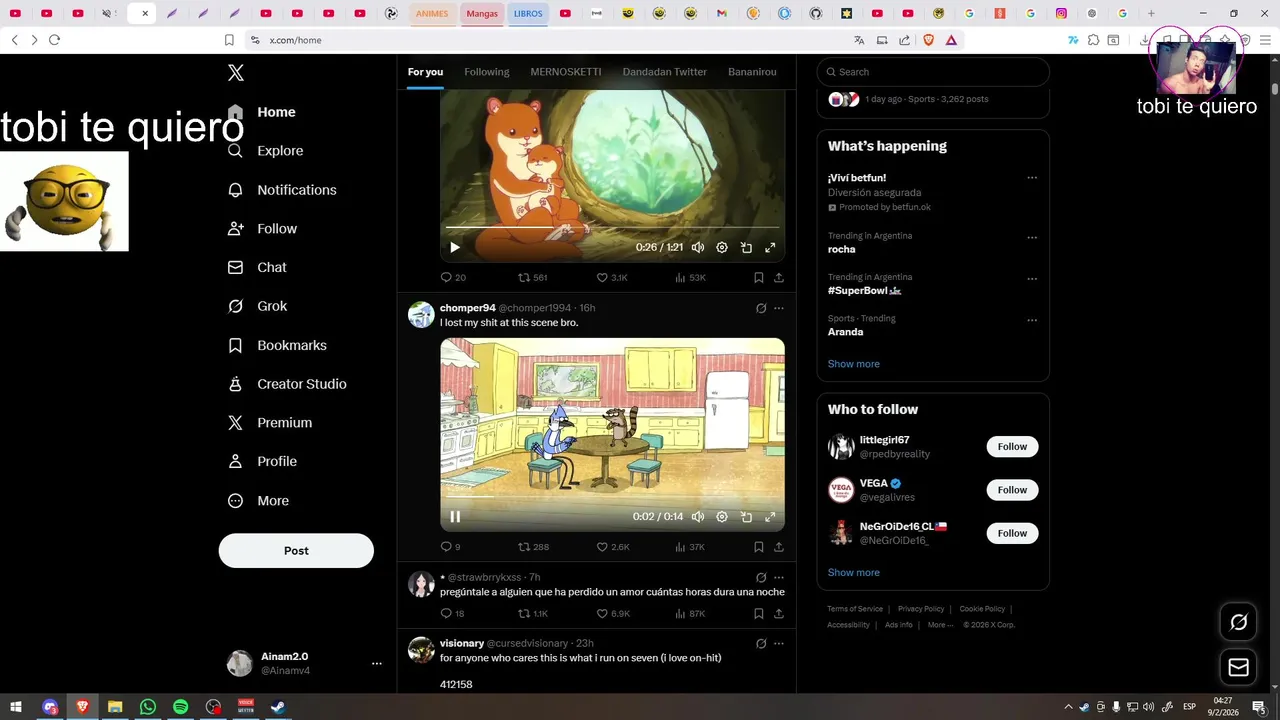Seek on kitchen video progress bar
This screenshot has width=1280, height=720.
[x=612, y=497]
